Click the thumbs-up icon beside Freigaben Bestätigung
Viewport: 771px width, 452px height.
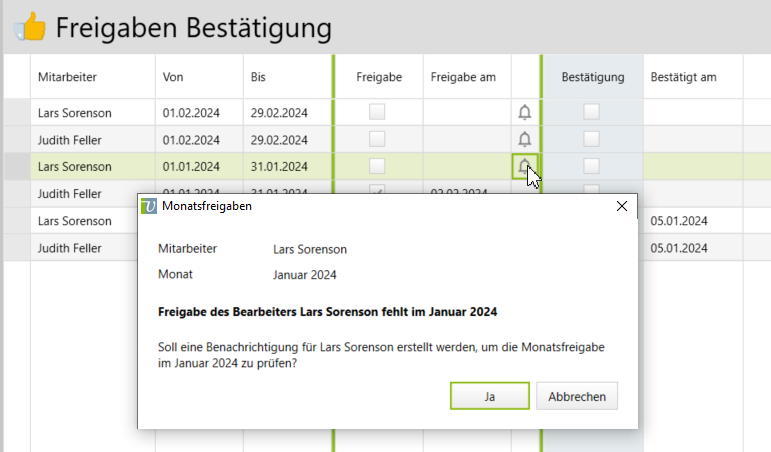pyautogui.click(x=29, y=27)
